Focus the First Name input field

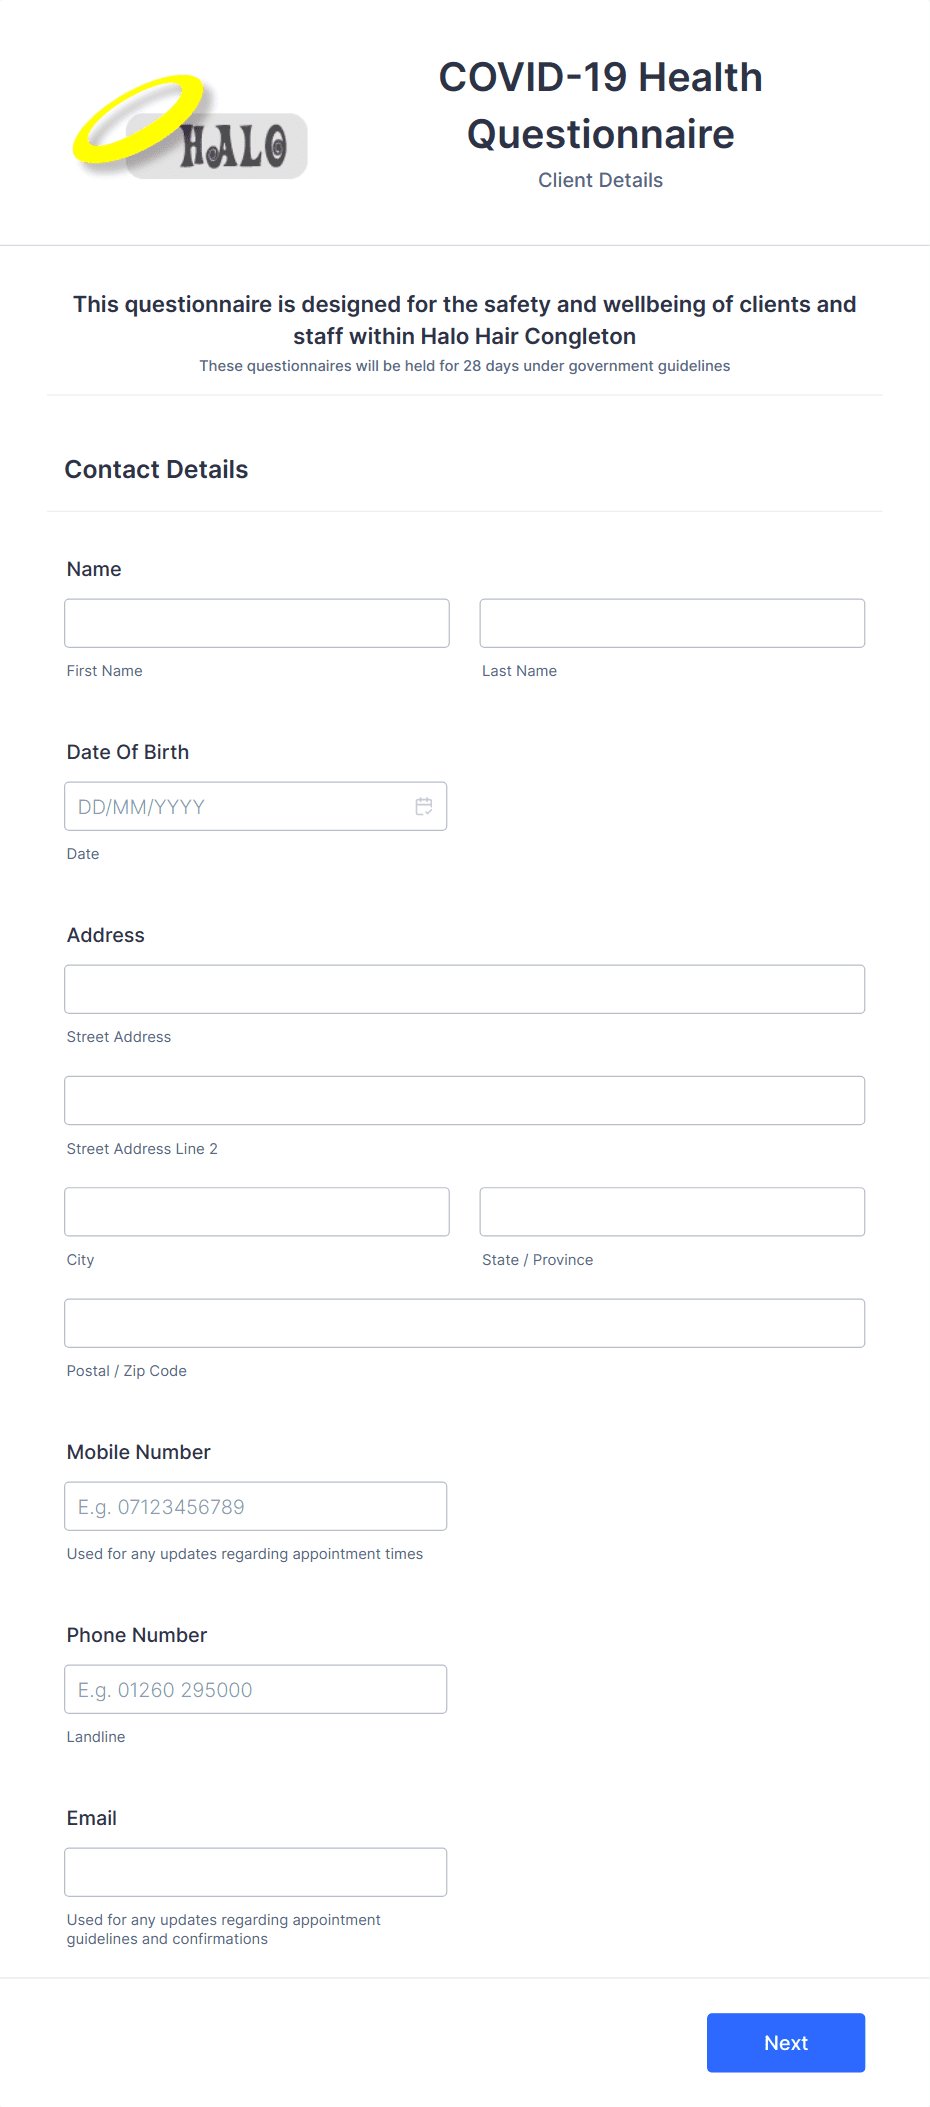click(257, 623)
